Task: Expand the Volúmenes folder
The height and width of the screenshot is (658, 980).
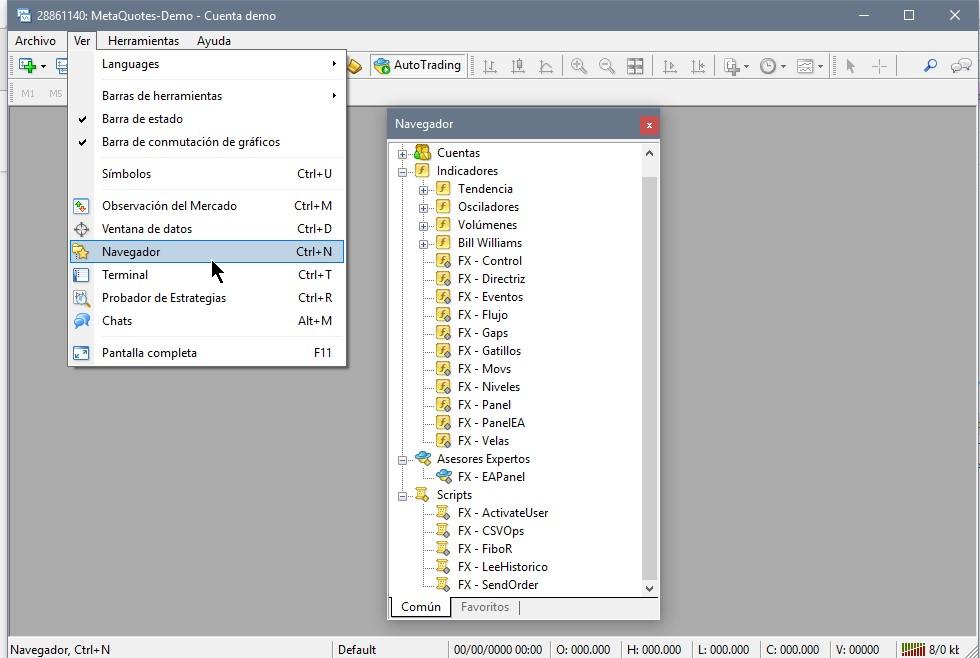Action: [x=423, y=226]
